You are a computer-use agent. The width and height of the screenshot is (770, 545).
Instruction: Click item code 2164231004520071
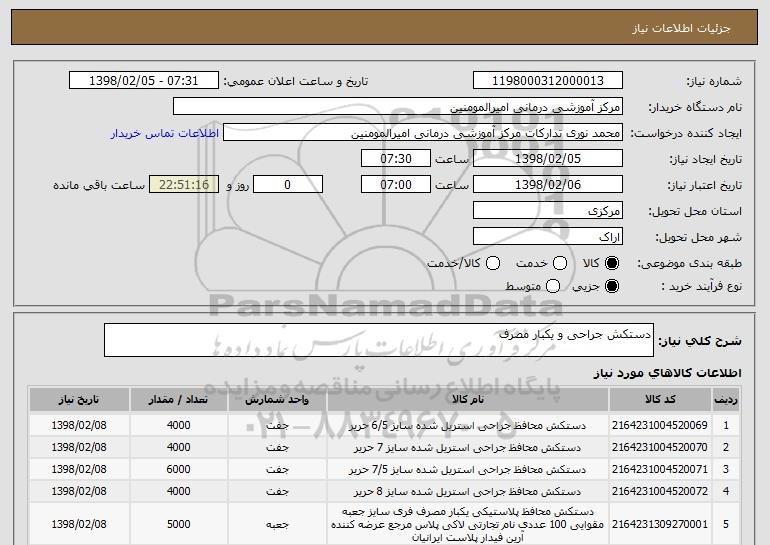pos(660,469)
